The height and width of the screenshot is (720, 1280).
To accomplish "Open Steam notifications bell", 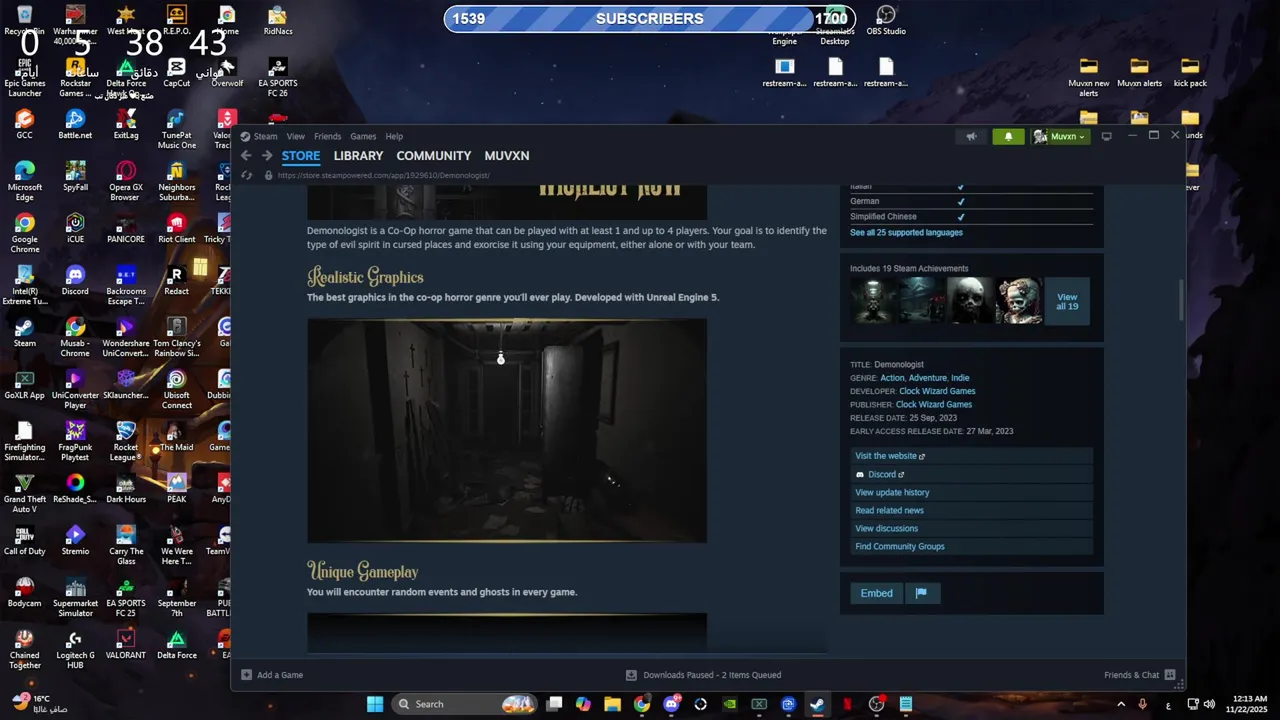I will (x=1008, y=136).
